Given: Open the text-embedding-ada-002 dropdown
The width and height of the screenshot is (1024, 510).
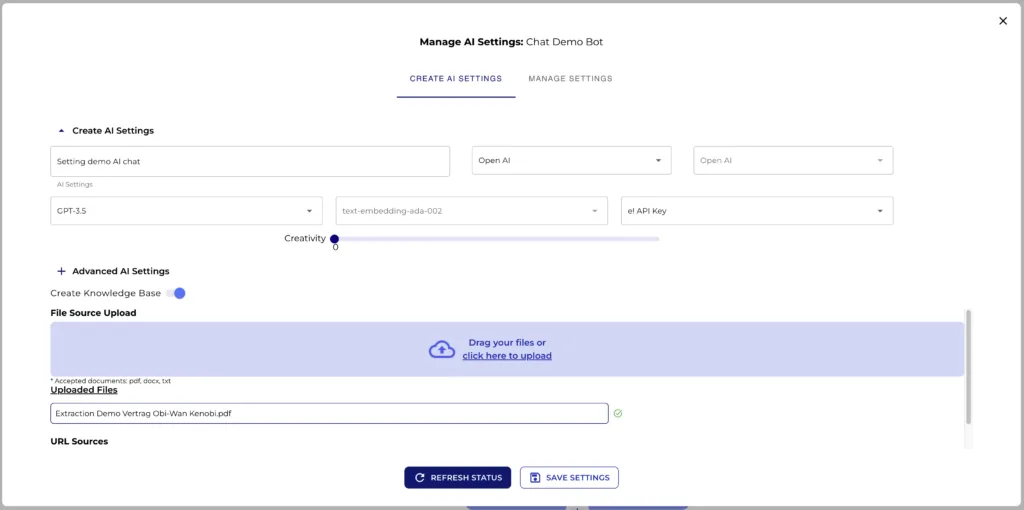Looking at the screenshot, I should pos(472,211).
